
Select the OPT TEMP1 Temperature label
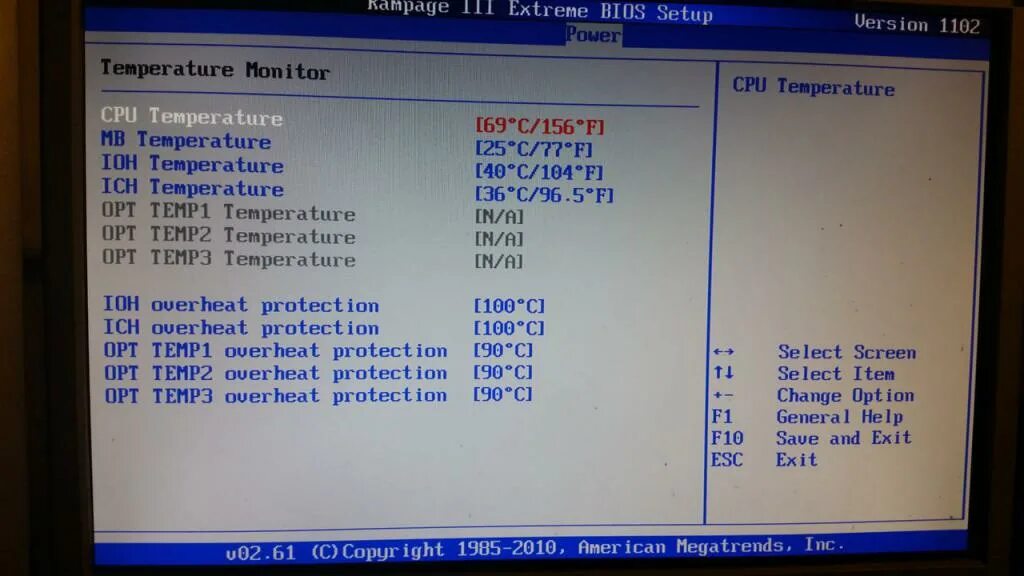click(229, 212)
